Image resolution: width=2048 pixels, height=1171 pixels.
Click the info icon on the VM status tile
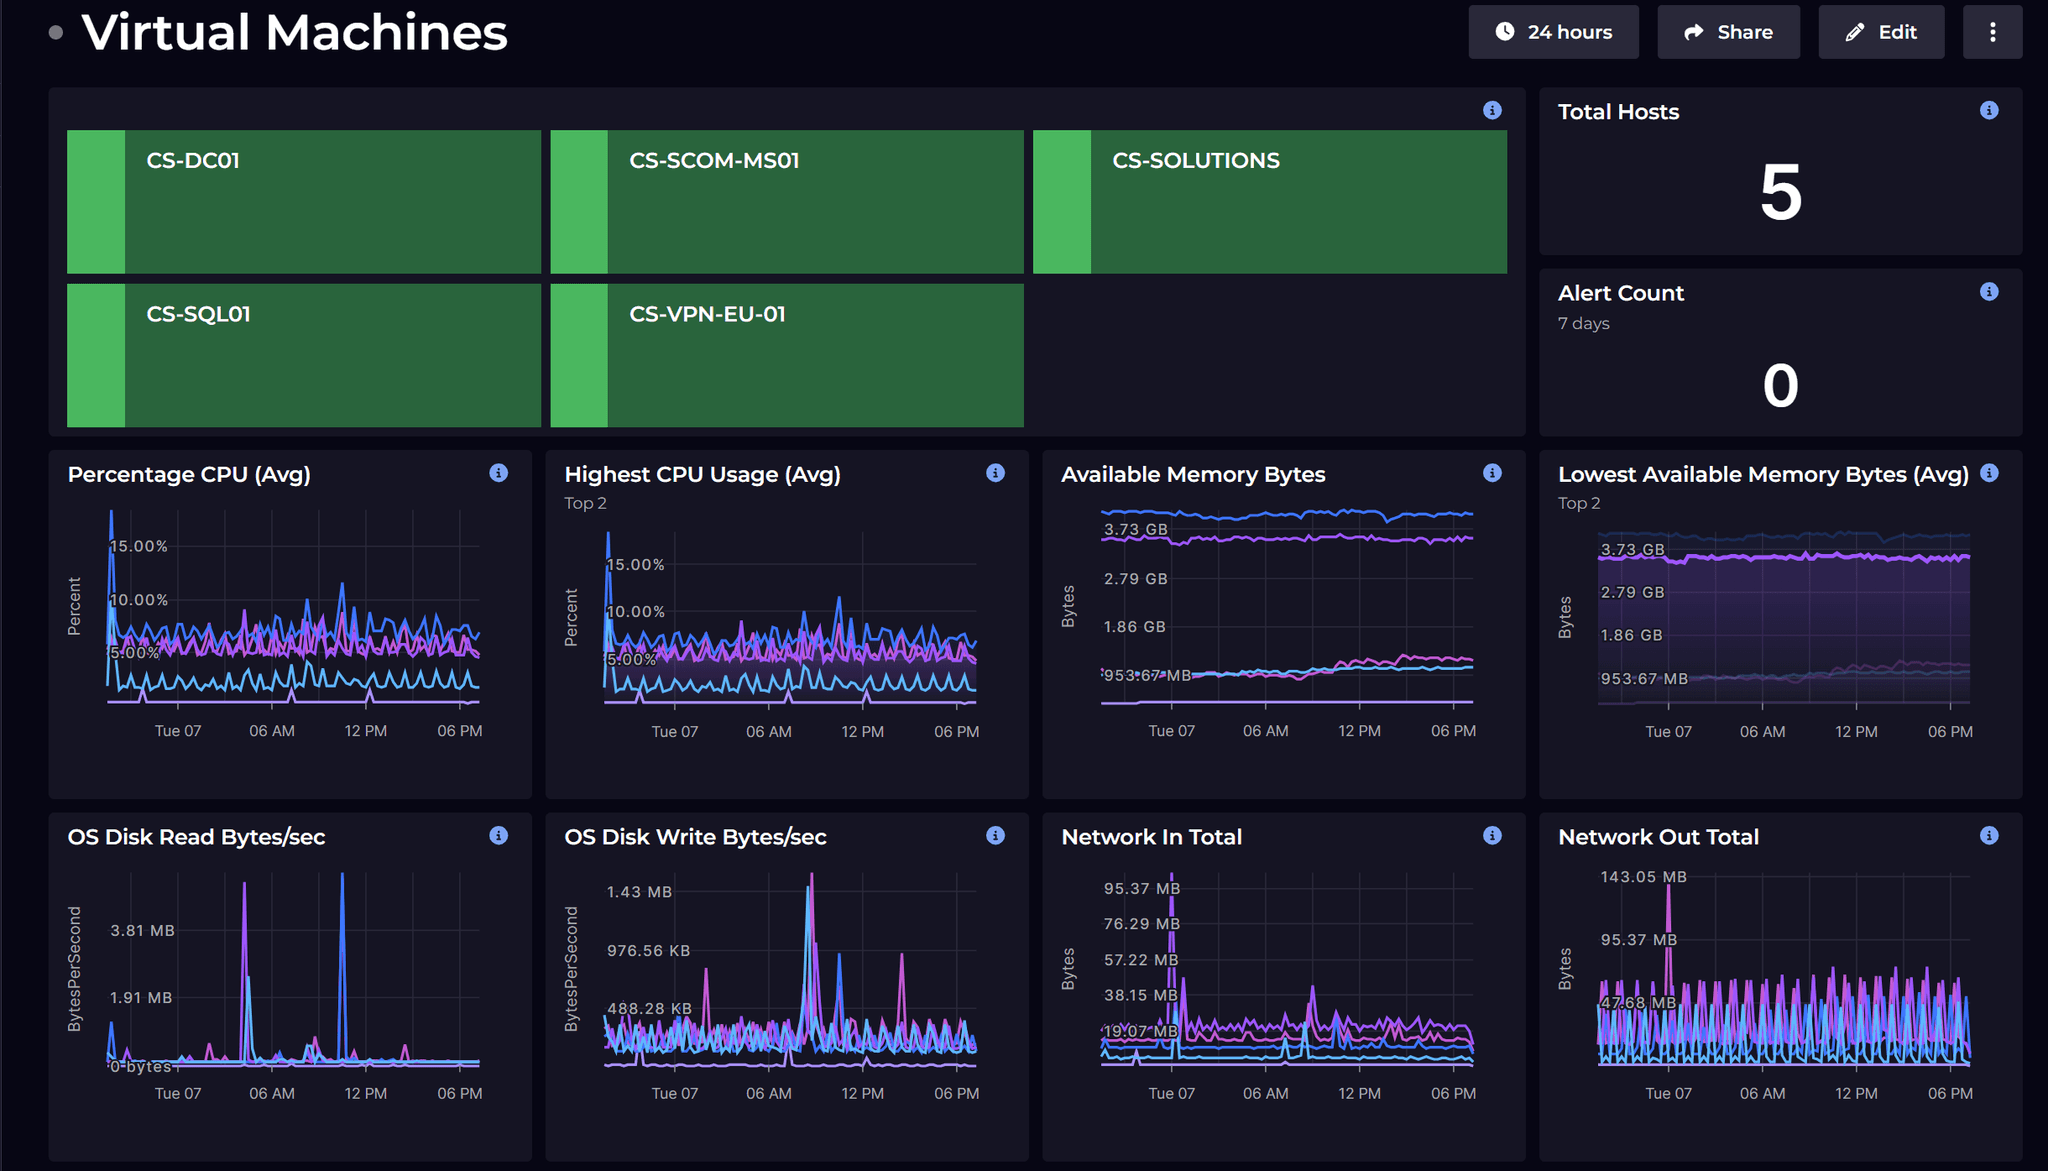click(x=1493, y=110)
